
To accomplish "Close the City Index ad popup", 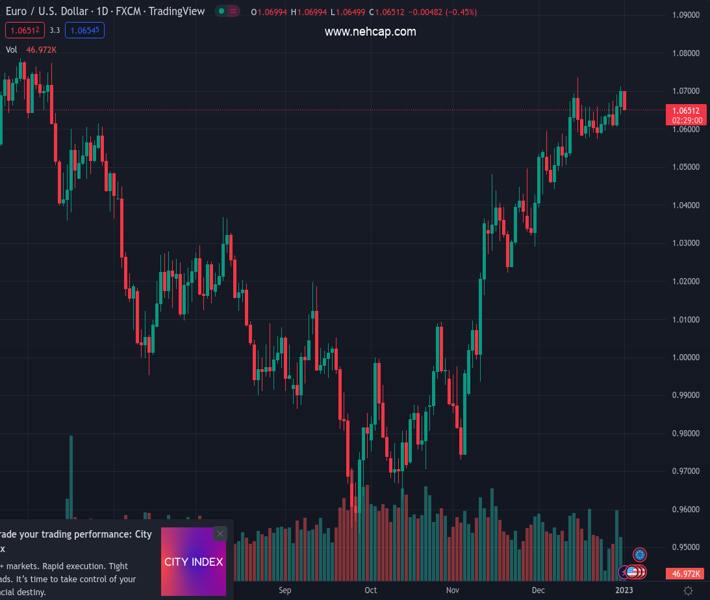I will 220,534.
